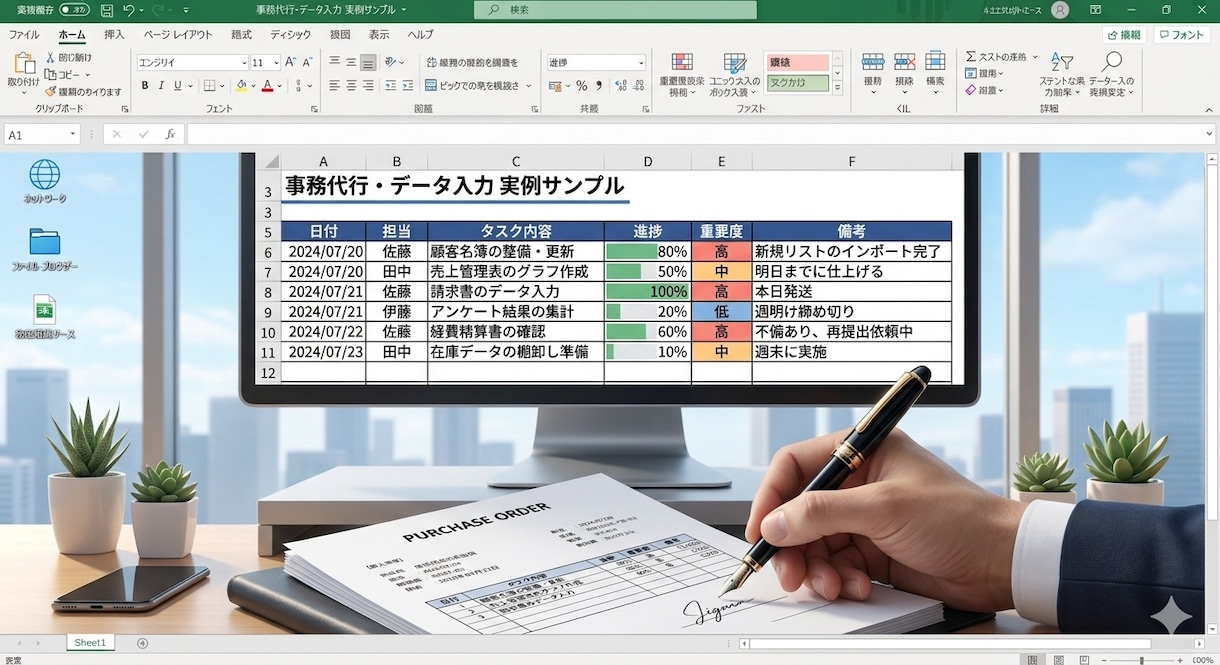The image size is (1220, 665).
Task: Click the Undo arrow icon
Action: [x=129, y=10]
